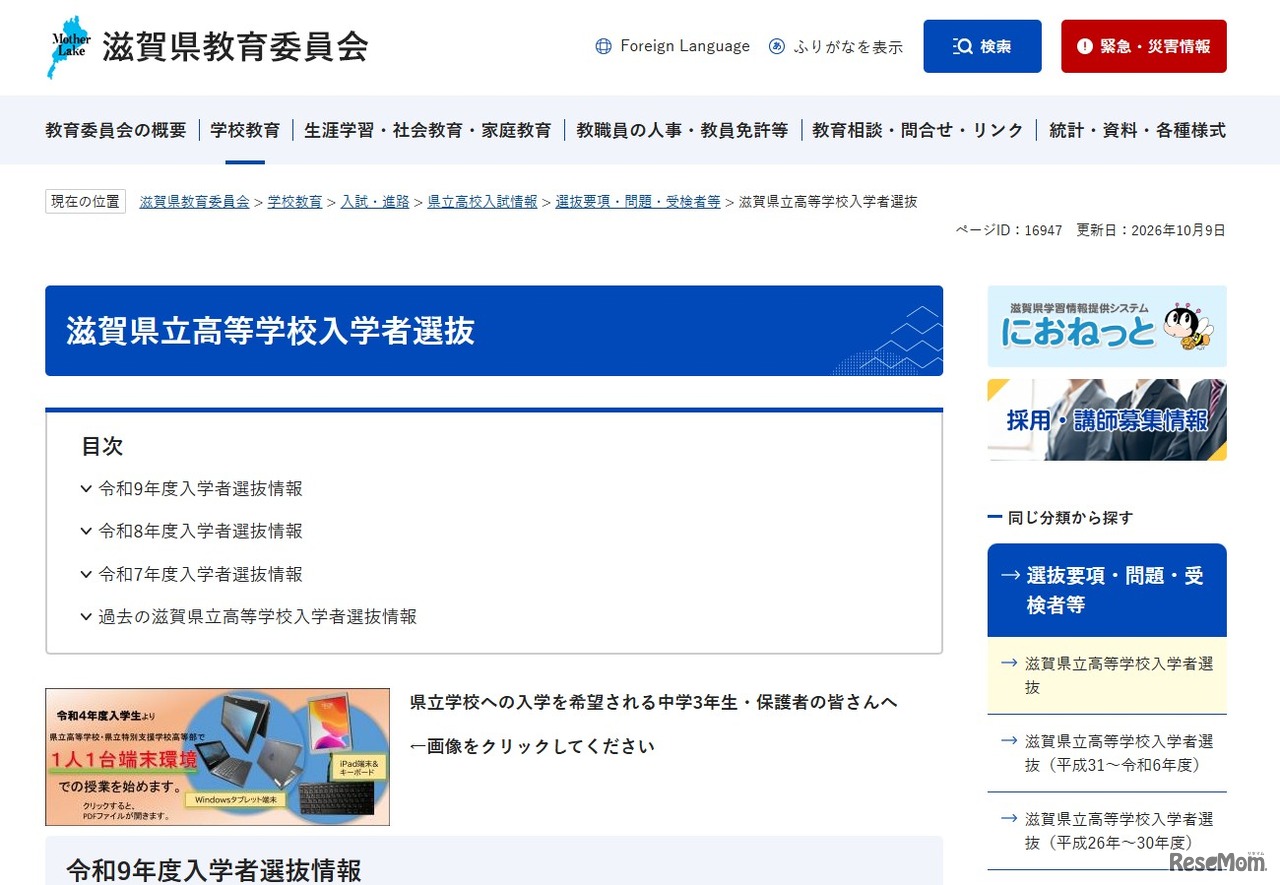Click text 県立学校への入学を希望される中学3年生・保護者の皆さんへ

pyautogui.click(x=653, y=702)
